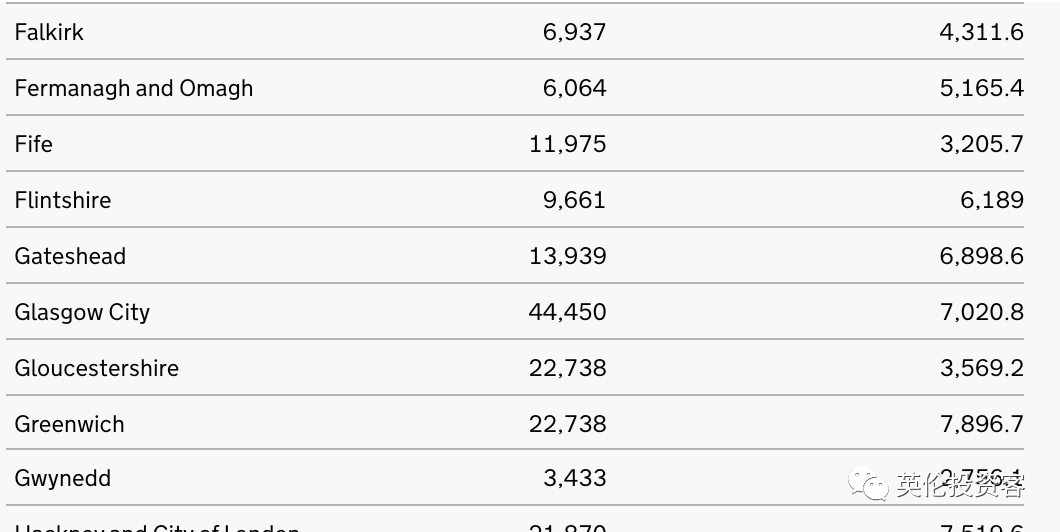
Task: Select the 5,165.4 Fermanagh rate
Action: pos(982,88)
